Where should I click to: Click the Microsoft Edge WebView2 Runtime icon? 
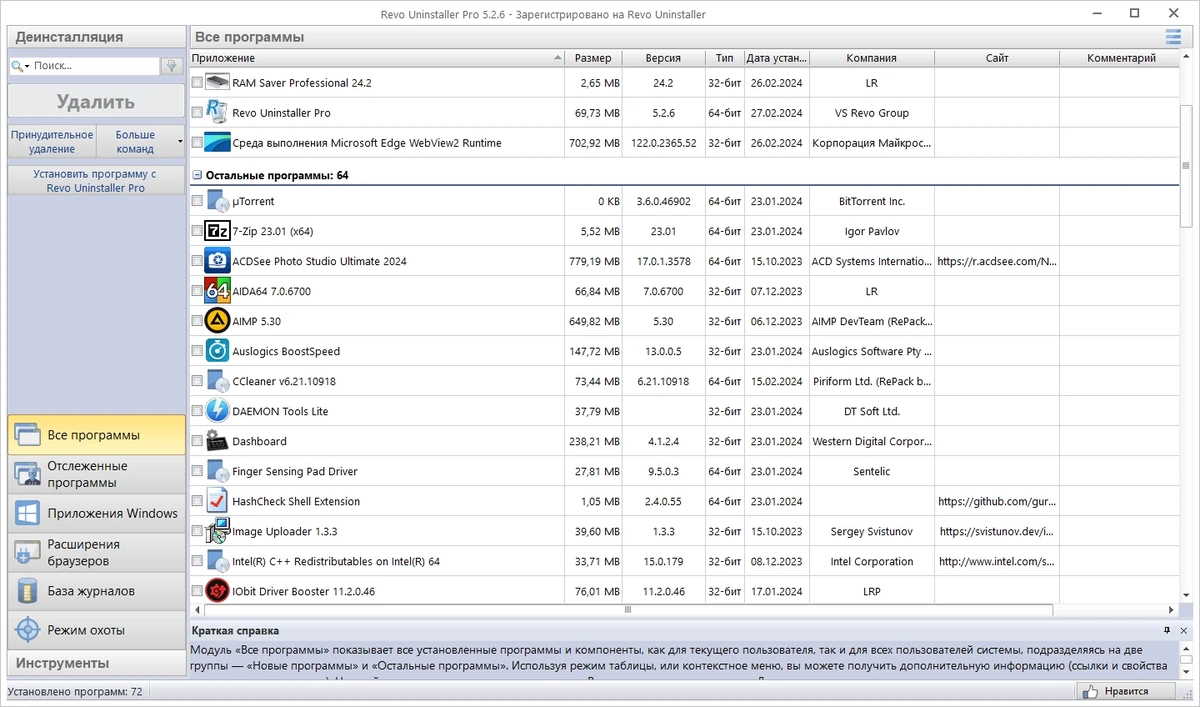tap(217, 143)
